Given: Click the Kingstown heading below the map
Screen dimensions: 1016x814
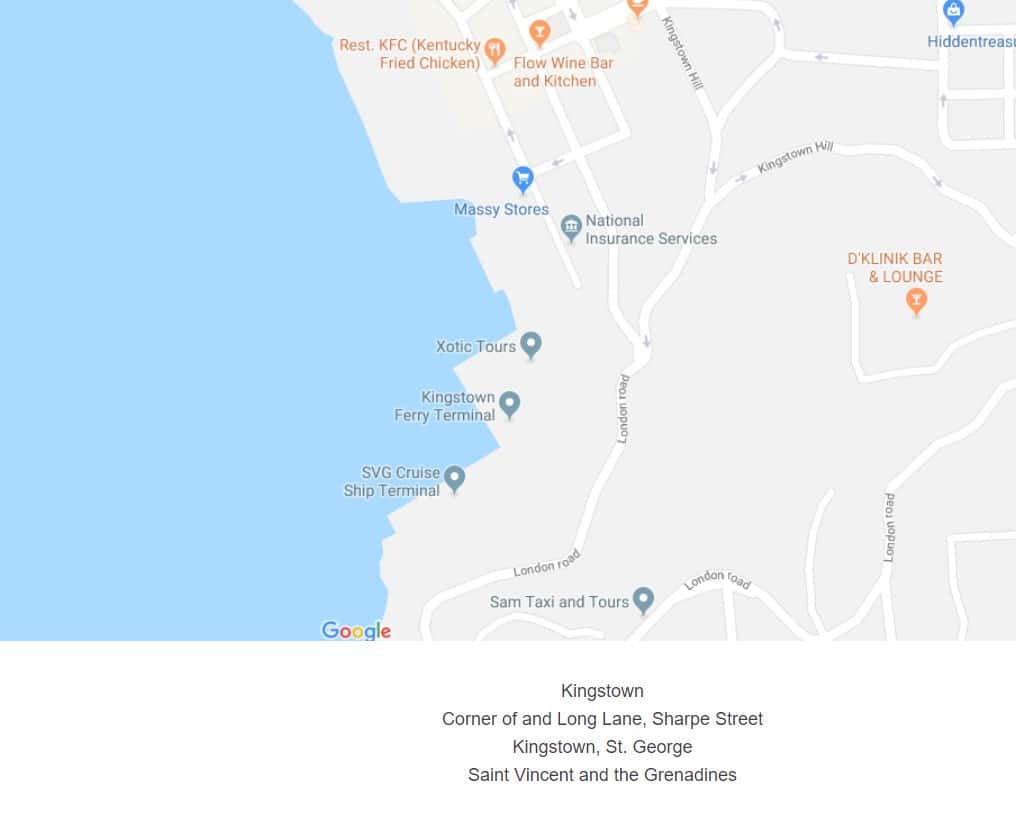Looking at the screenshot, I should (602, 691).
